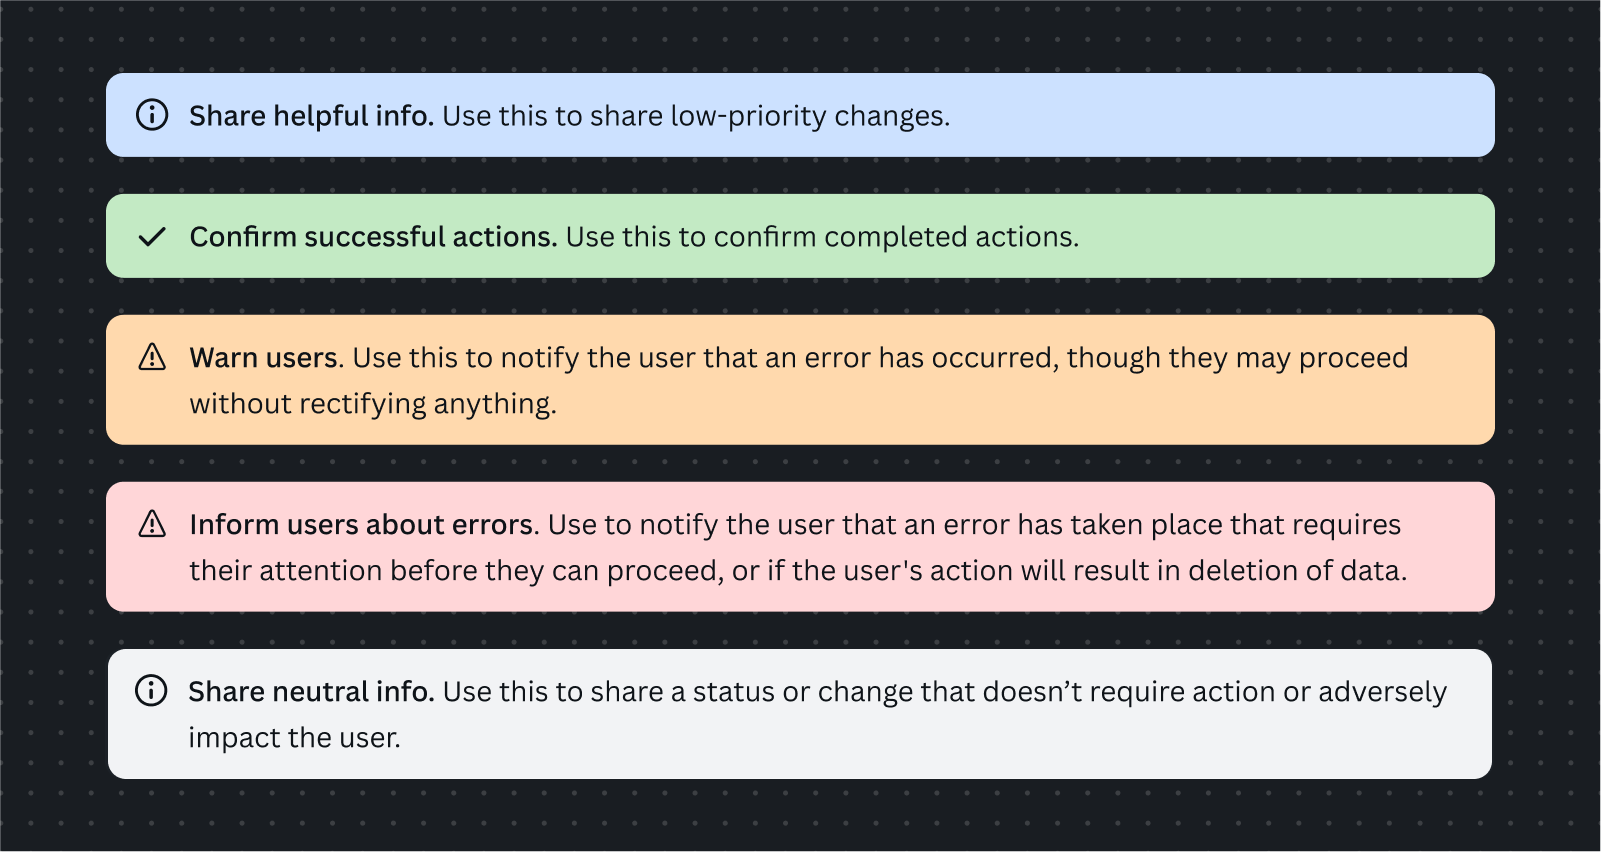Screen dimensions: 1601x852
Task: Select the 'Inform users about errors.' heading
Action: (x=364, y=525)
